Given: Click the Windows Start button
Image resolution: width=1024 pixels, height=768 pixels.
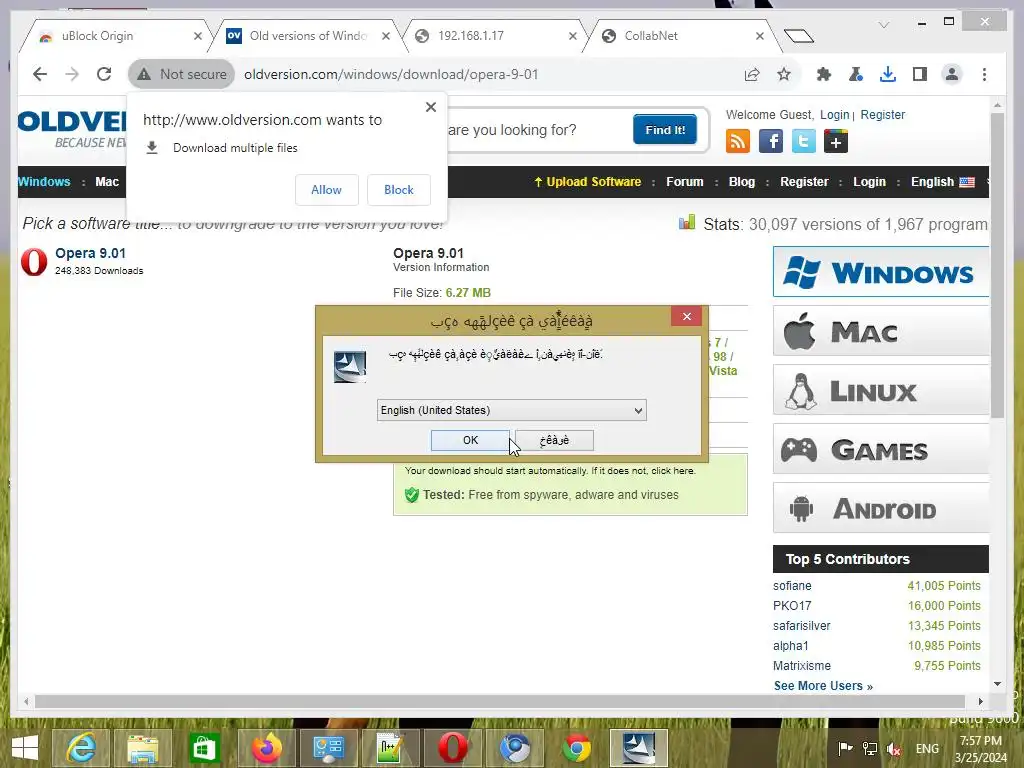Looking at the screenshot, I should (25, 748).
